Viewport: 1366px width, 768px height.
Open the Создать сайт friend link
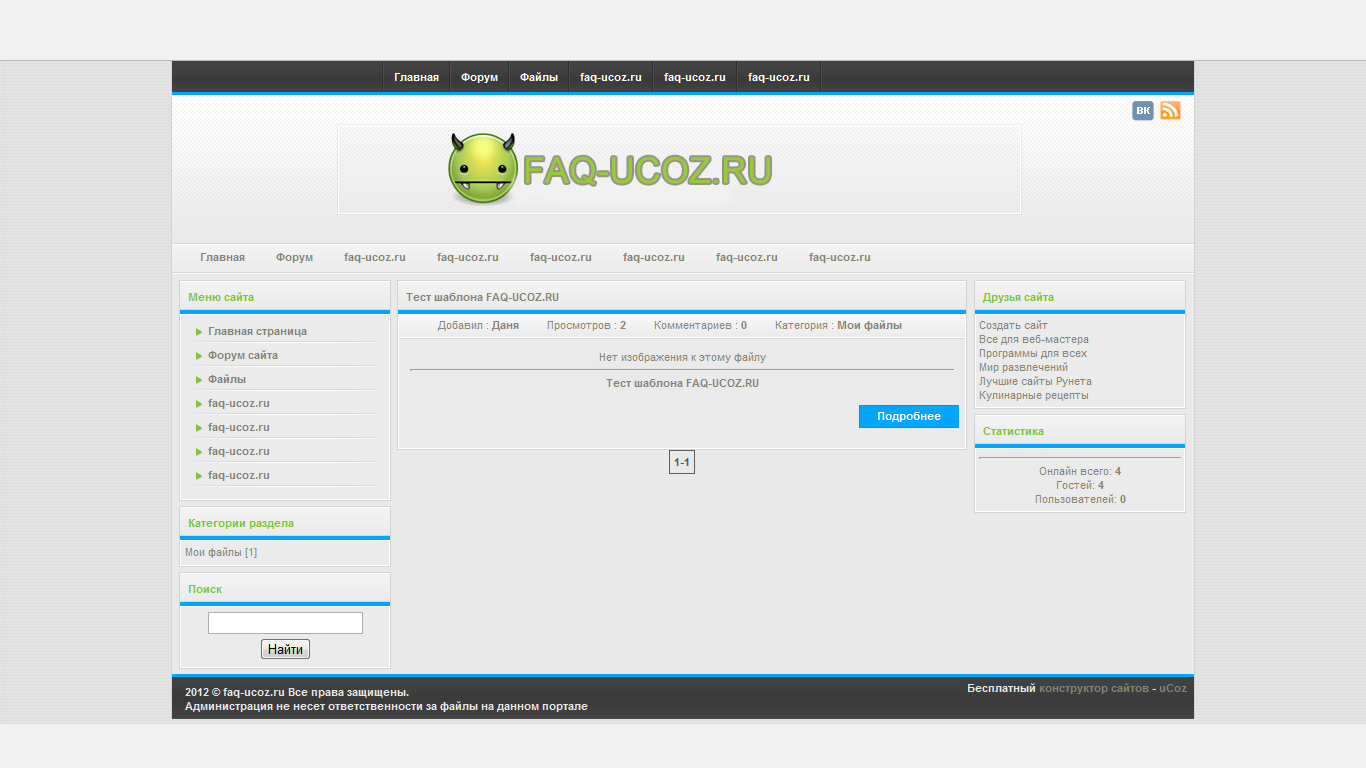tap(1013, 325)
